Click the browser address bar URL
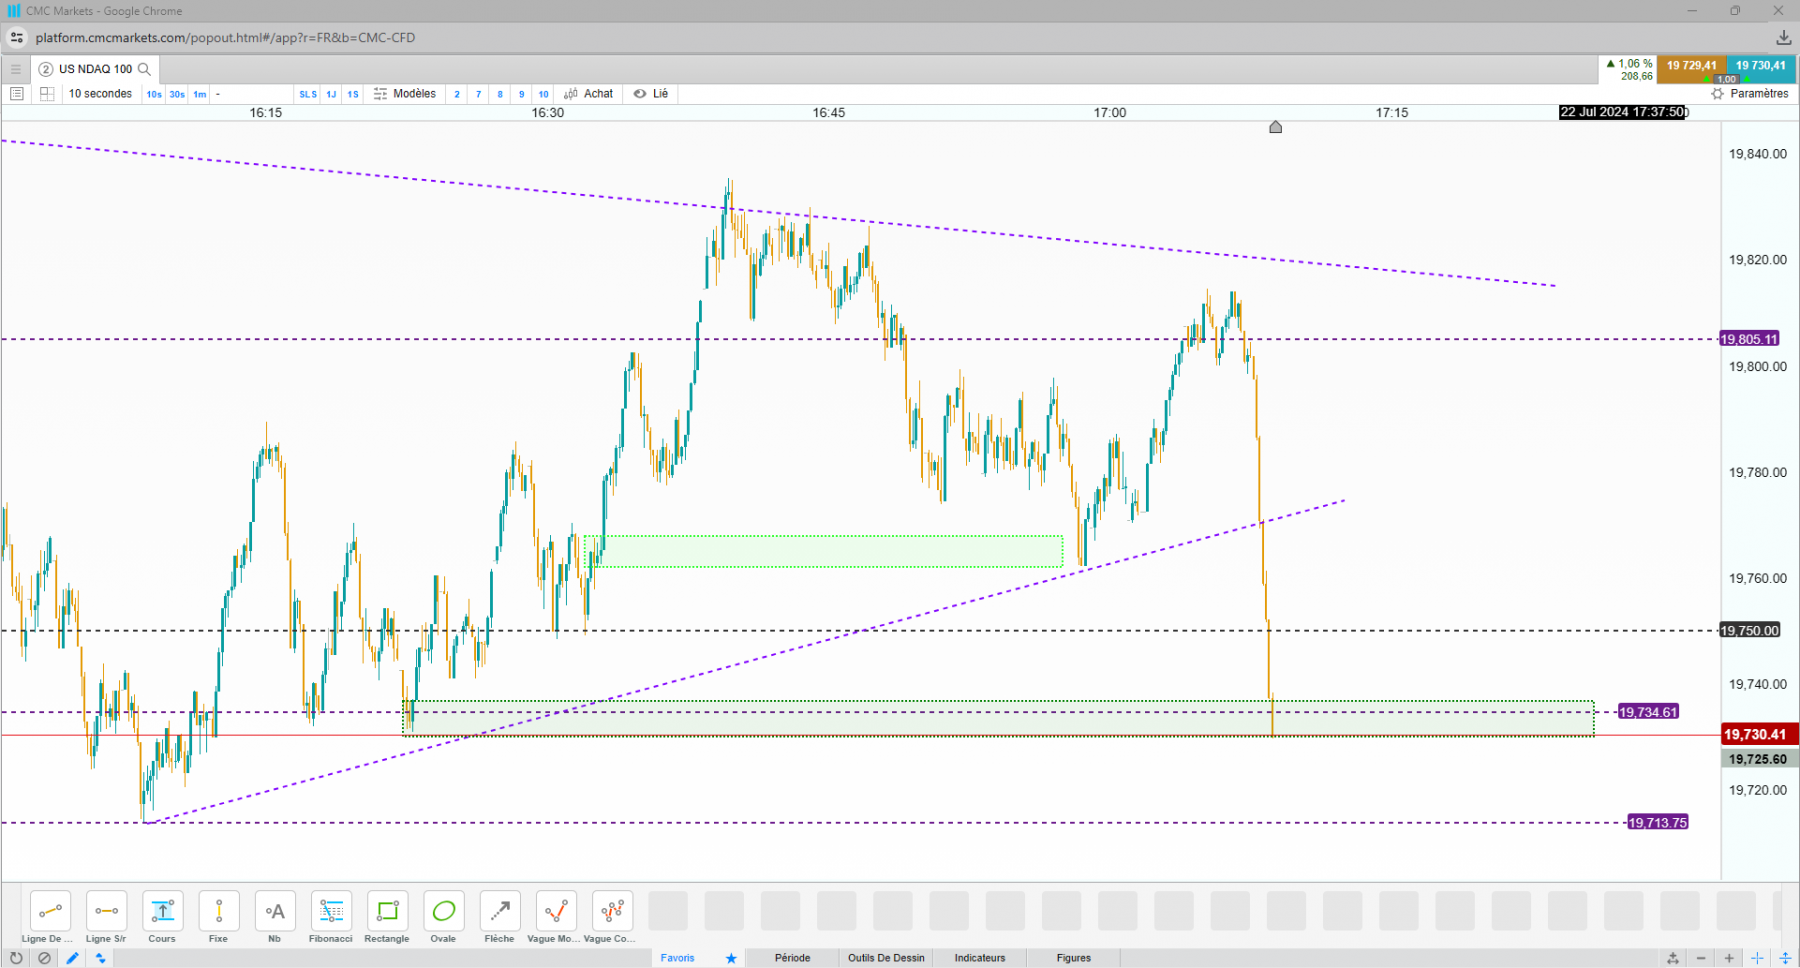Viewport: 1800px width, 968px height. (x=225, y=38)
